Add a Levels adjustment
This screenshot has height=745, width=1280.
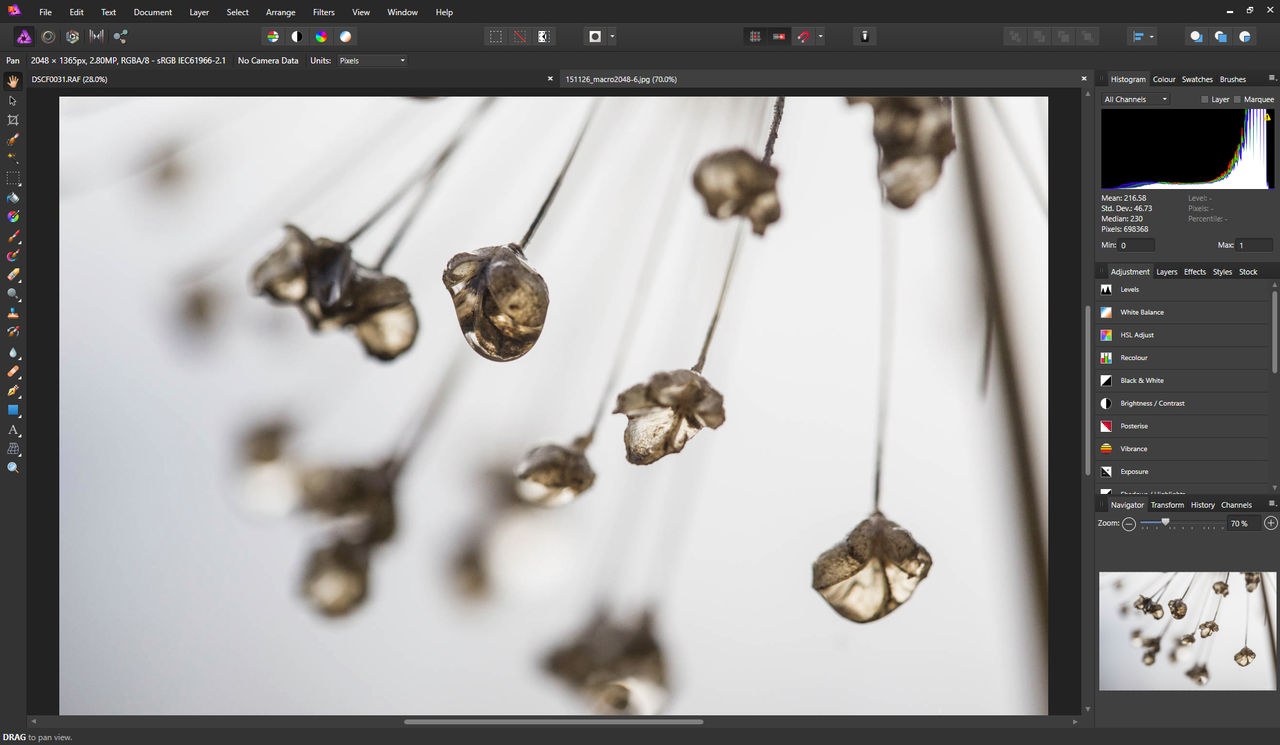point(1183,289)
